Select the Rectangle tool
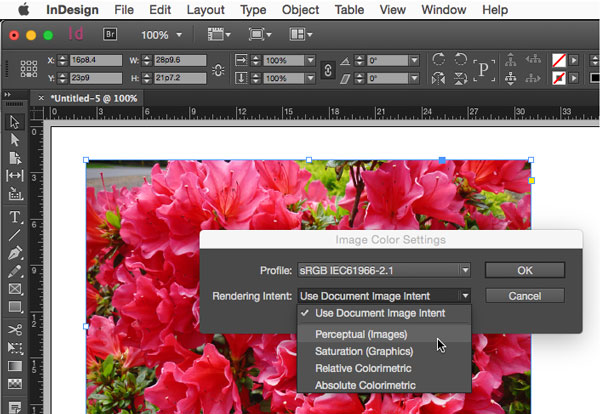The height and width of the screenshot is (414, 600). [15, 307]
